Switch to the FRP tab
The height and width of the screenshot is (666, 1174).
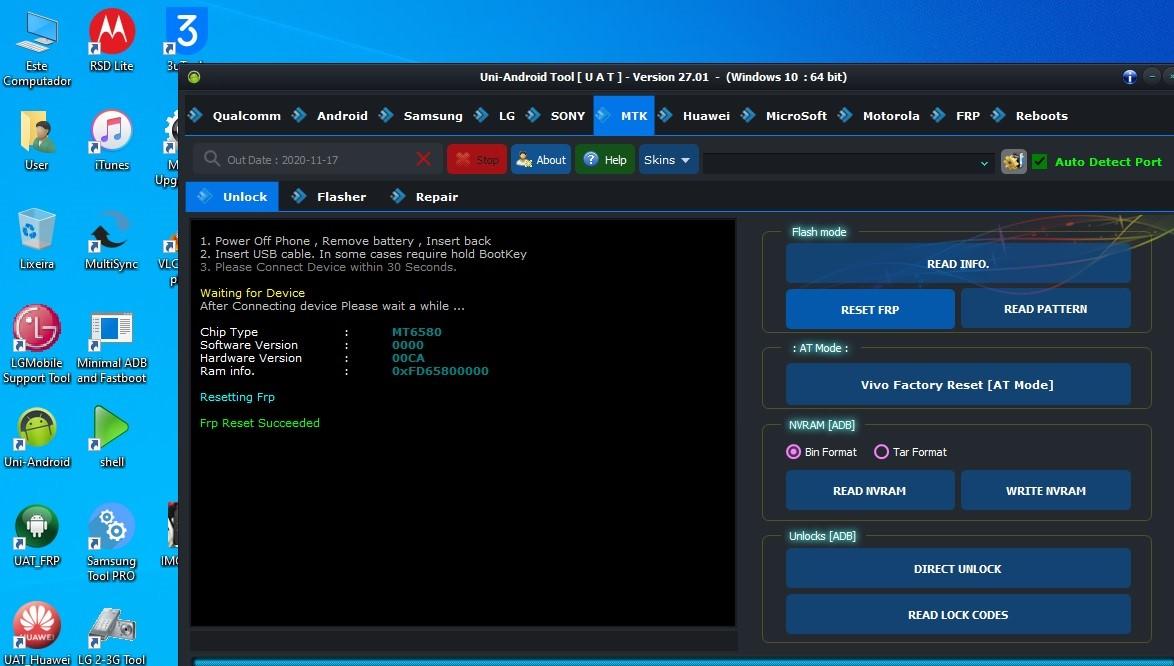(x=956, y=115)
